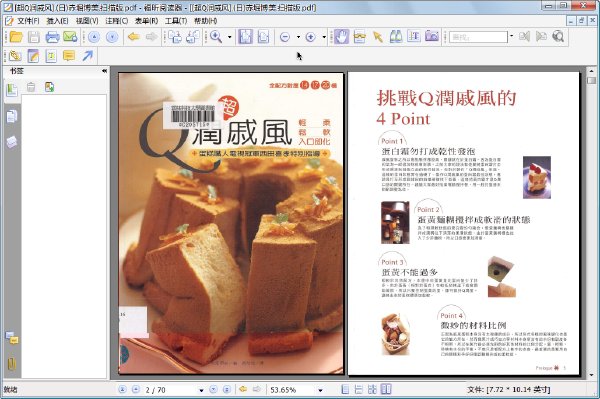Image resolution: width=600 pixels, height=399 pixels.
Task: Select the blue arrow annotation tool
Action: 88,56
